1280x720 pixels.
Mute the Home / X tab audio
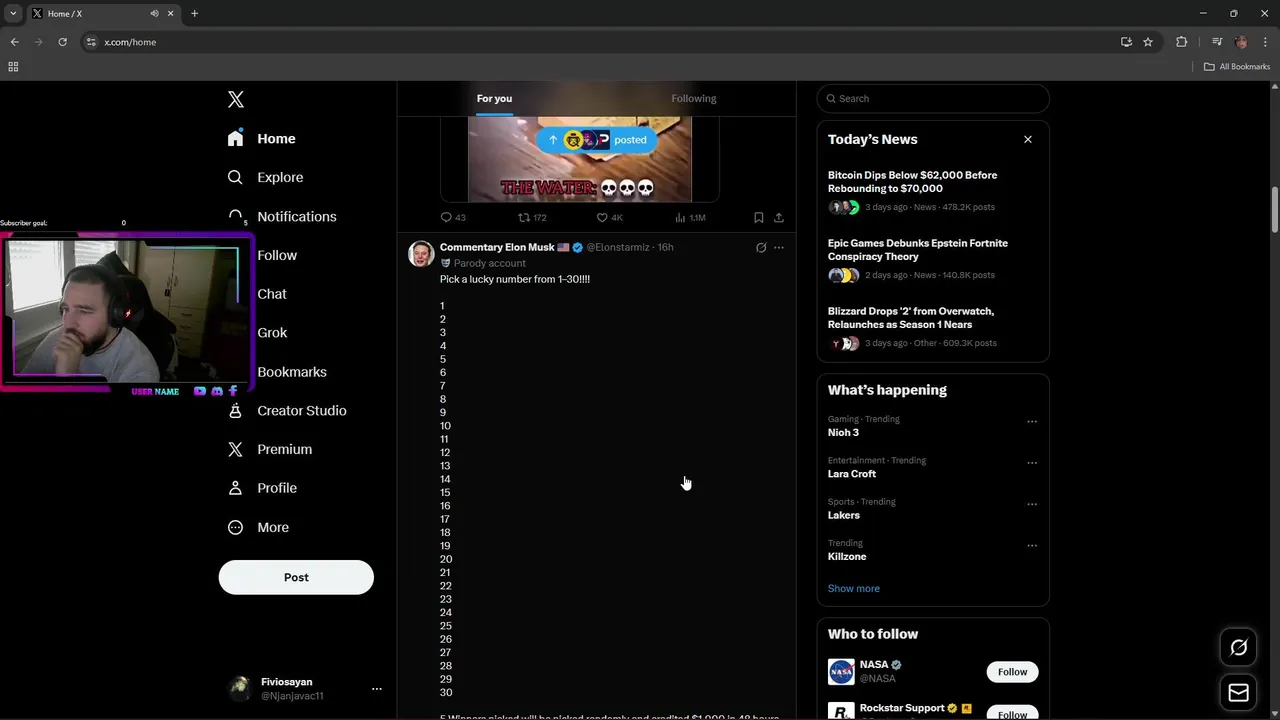(154, 13)
